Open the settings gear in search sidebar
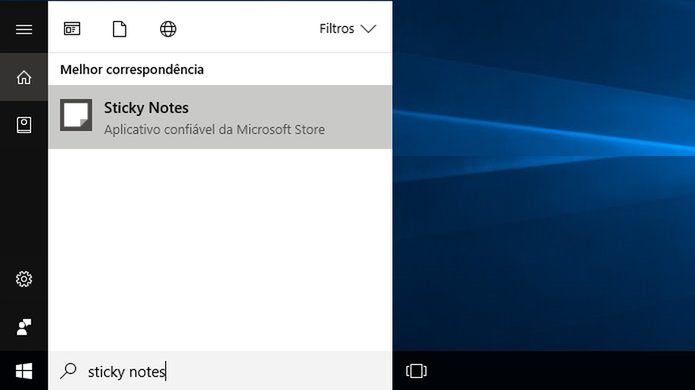The image size is (695, 390). (x=24, y=279)
